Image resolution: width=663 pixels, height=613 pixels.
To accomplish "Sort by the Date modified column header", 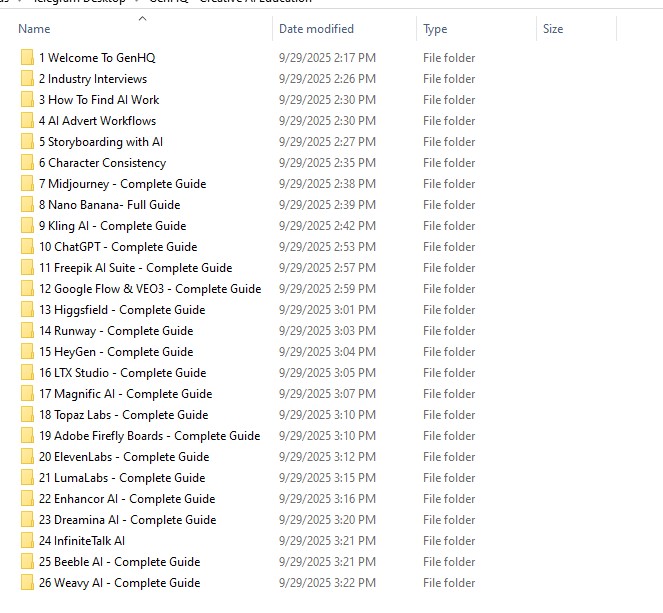I will (x=316, y=29).
